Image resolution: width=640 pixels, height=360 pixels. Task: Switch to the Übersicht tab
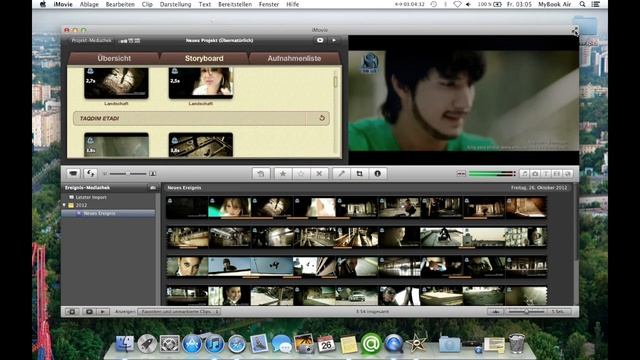(x=114, y=58)
